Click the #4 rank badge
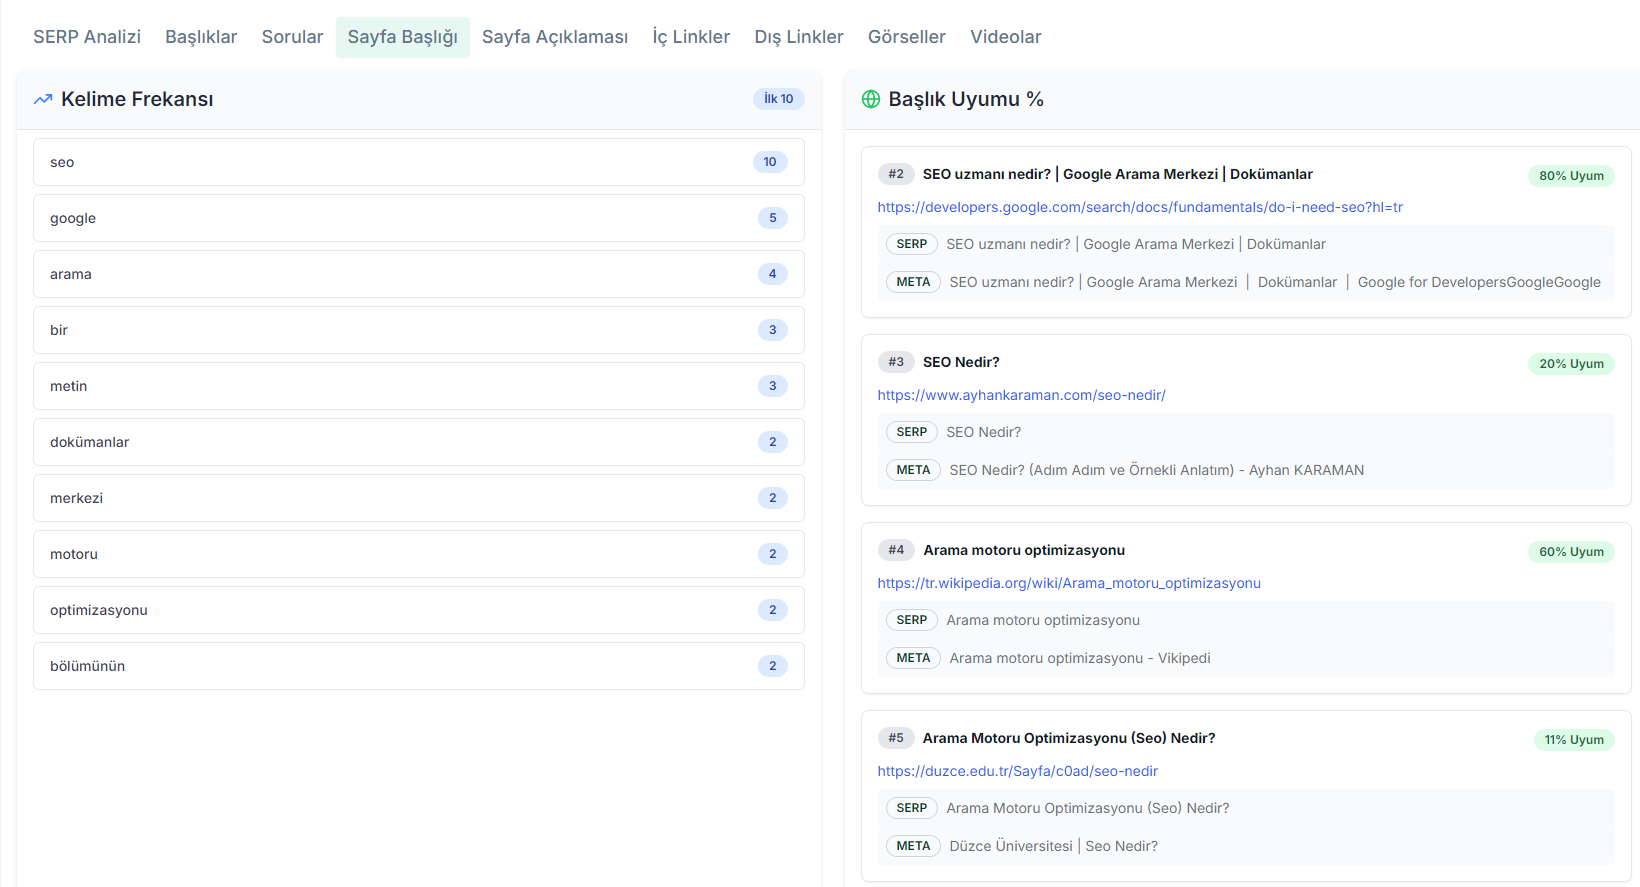This screenshot has height=887, width=1640. [896, 550]
